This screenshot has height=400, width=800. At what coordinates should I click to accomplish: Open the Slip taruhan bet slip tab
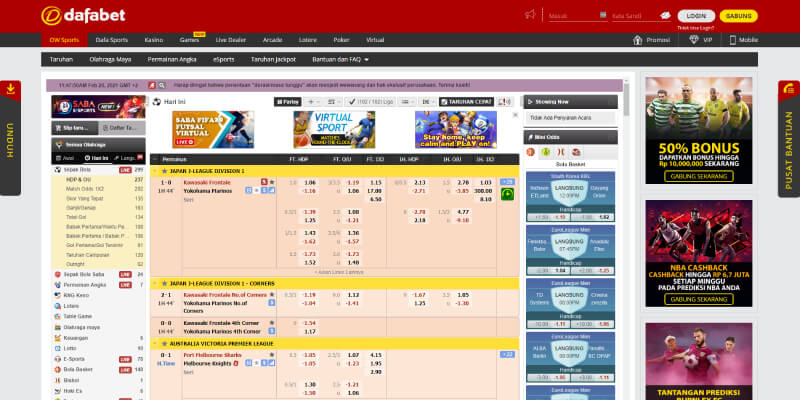(x=73, y=128)
